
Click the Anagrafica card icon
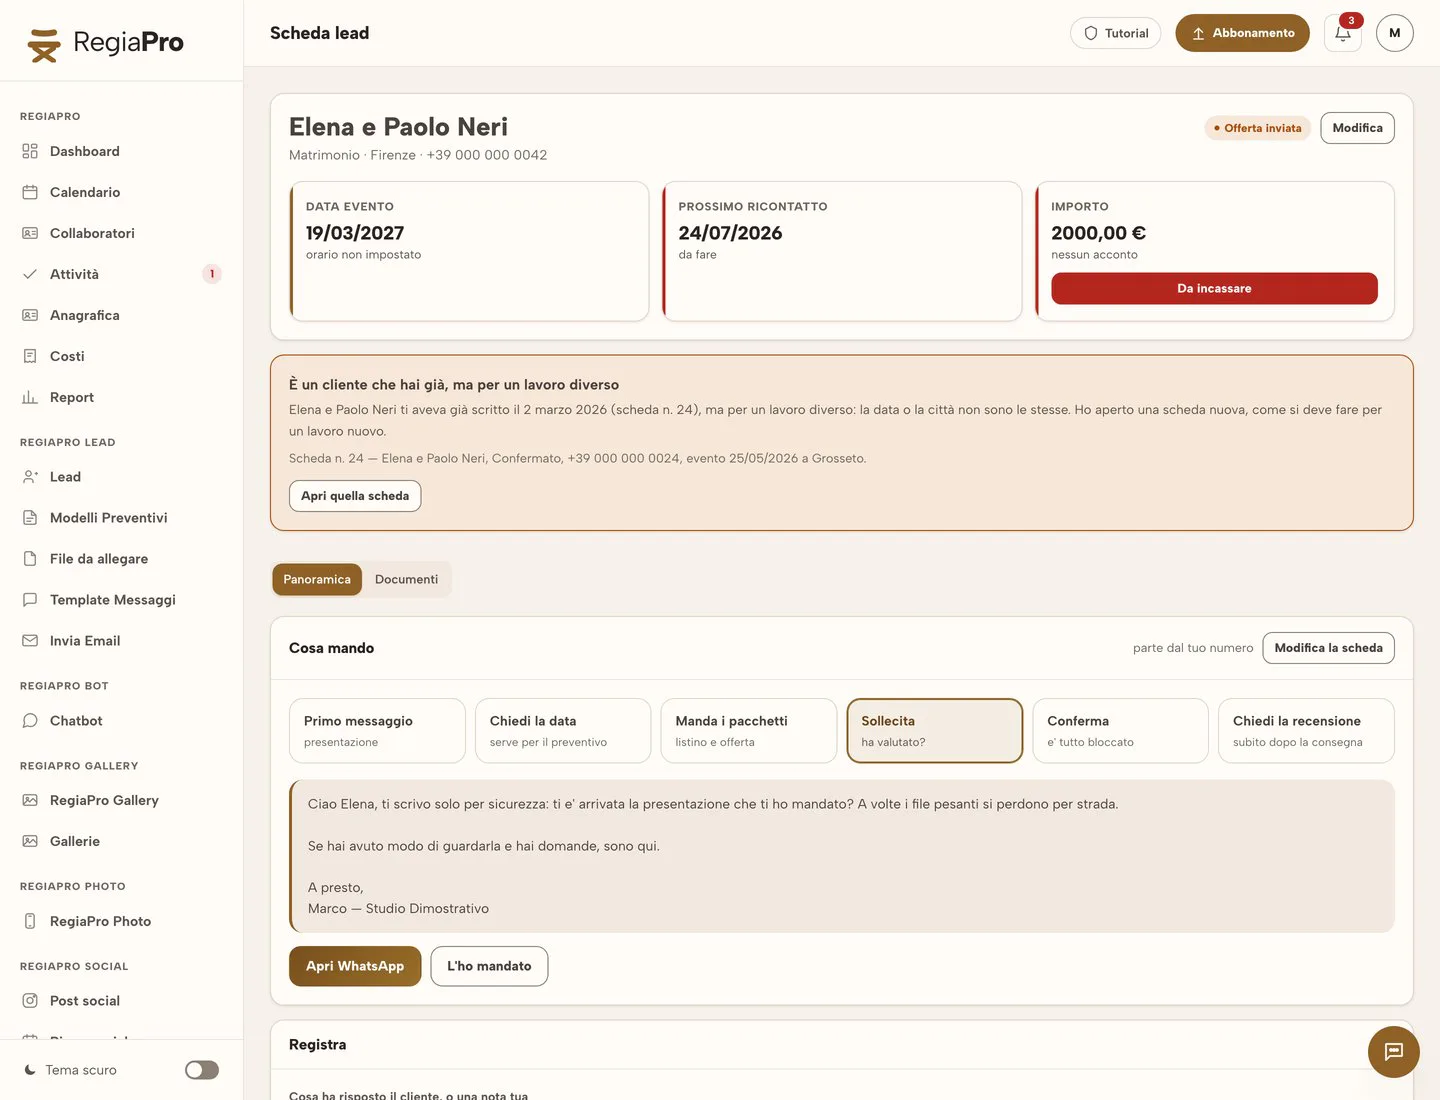[x=30, y=315]
